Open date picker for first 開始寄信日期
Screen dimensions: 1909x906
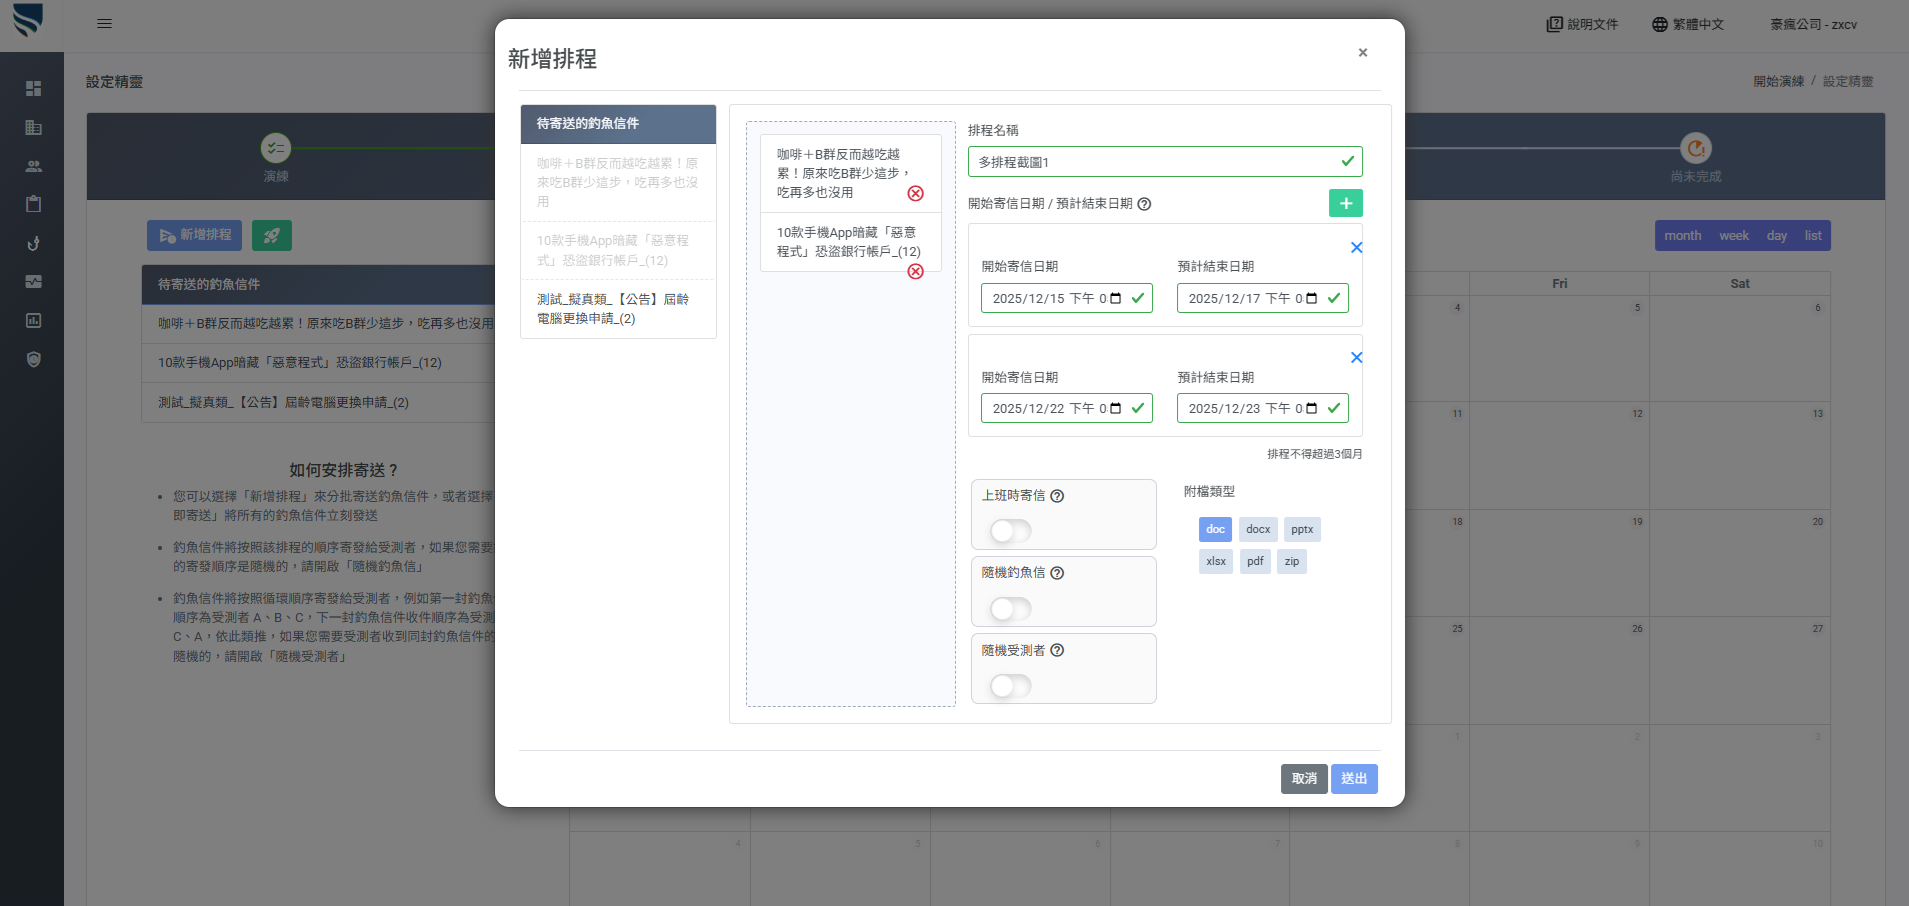[1116, 298]
